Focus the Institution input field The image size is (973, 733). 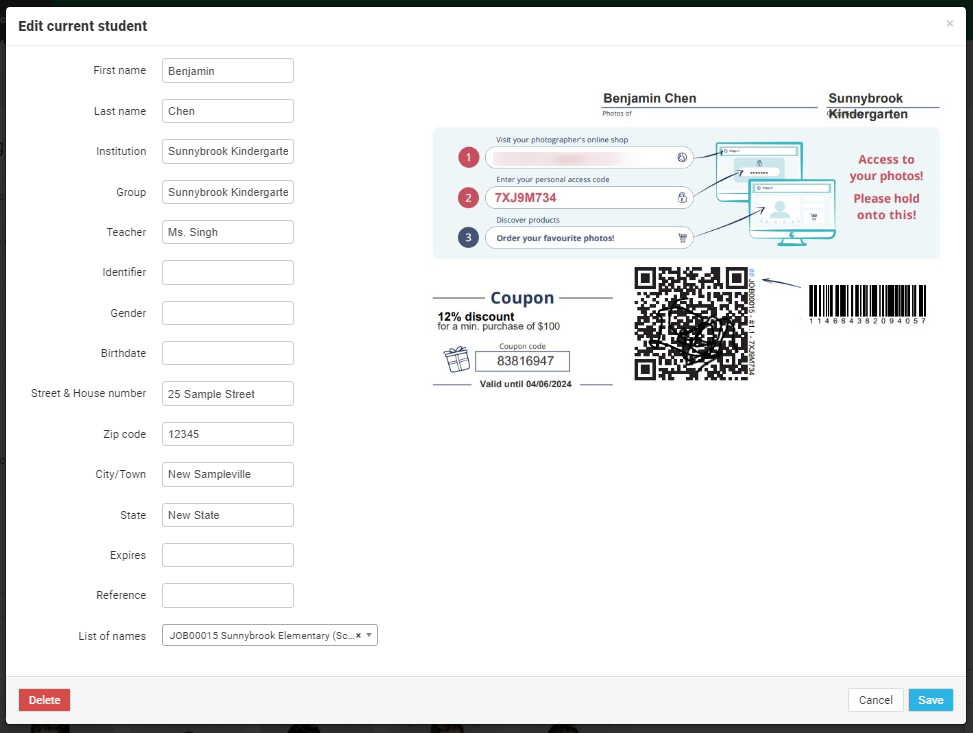tap(228, 151)
